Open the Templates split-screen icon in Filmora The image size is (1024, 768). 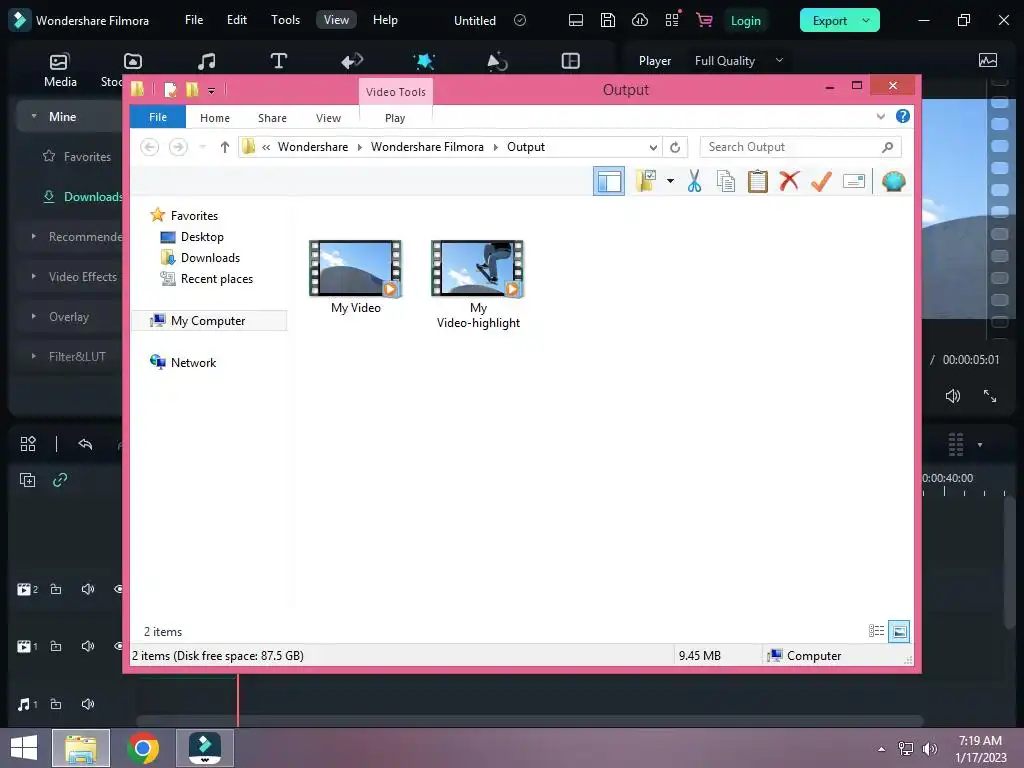pyautogui.click(x=570, y=61)
